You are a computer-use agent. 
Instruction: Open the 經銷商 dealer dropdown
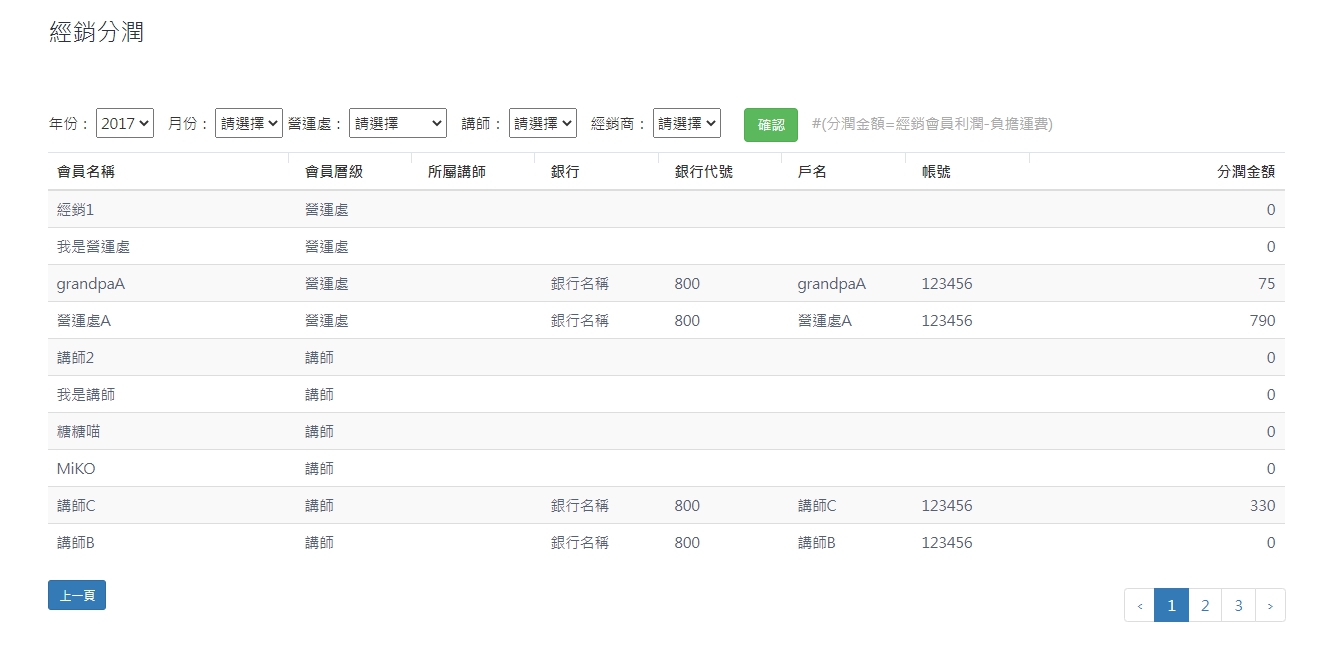coord(686,123)
